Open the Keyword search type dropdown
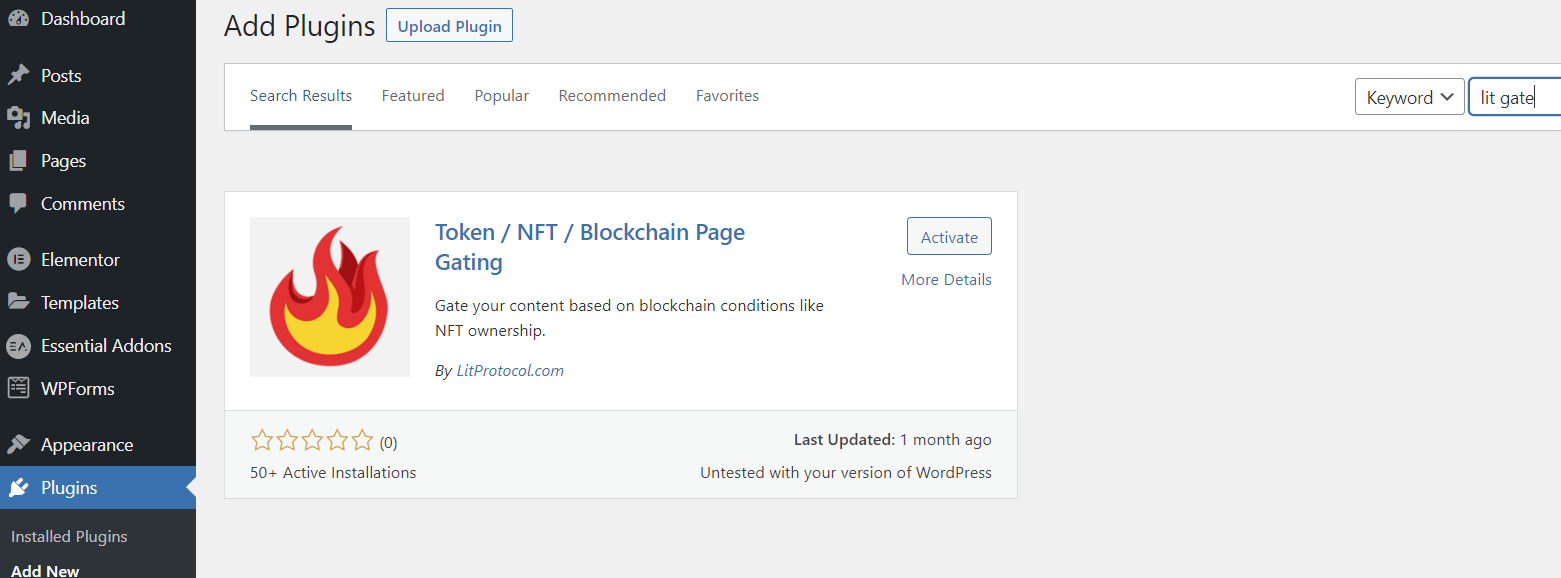The image size is (1561, 578). click(1409, 97)
